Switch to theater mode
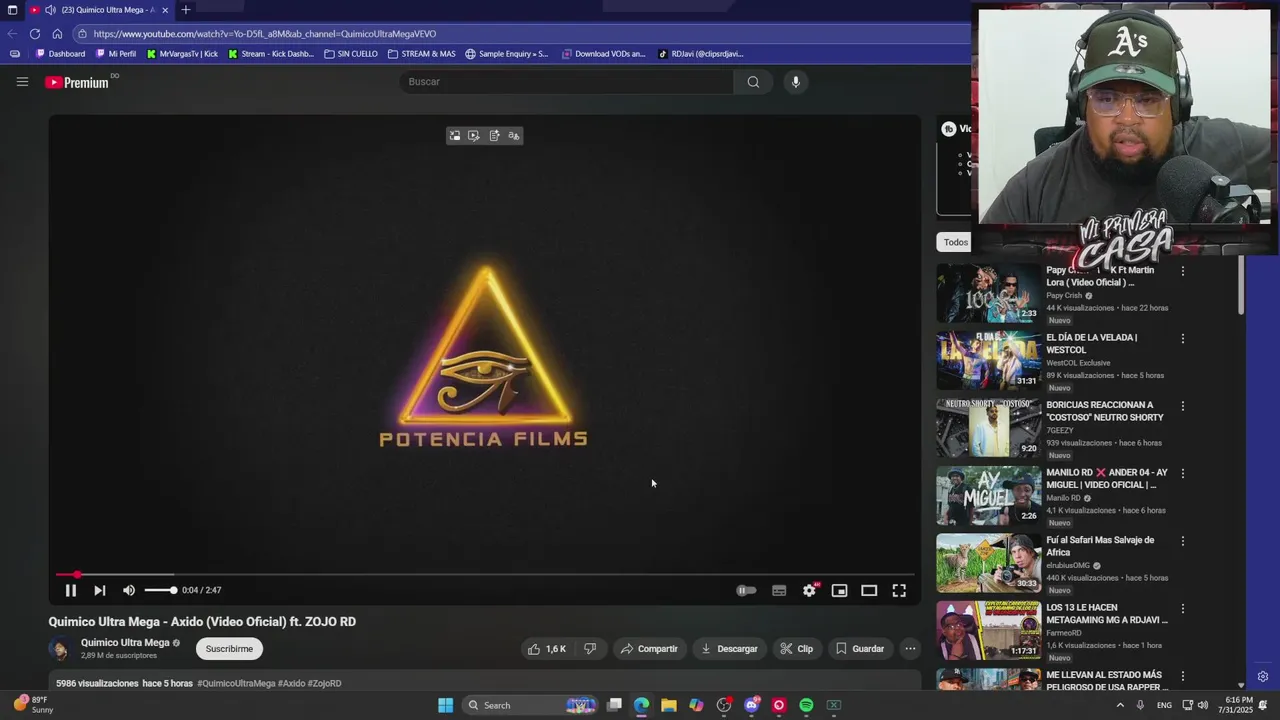Screen dimensions: 1280x720 coord(869,591)
